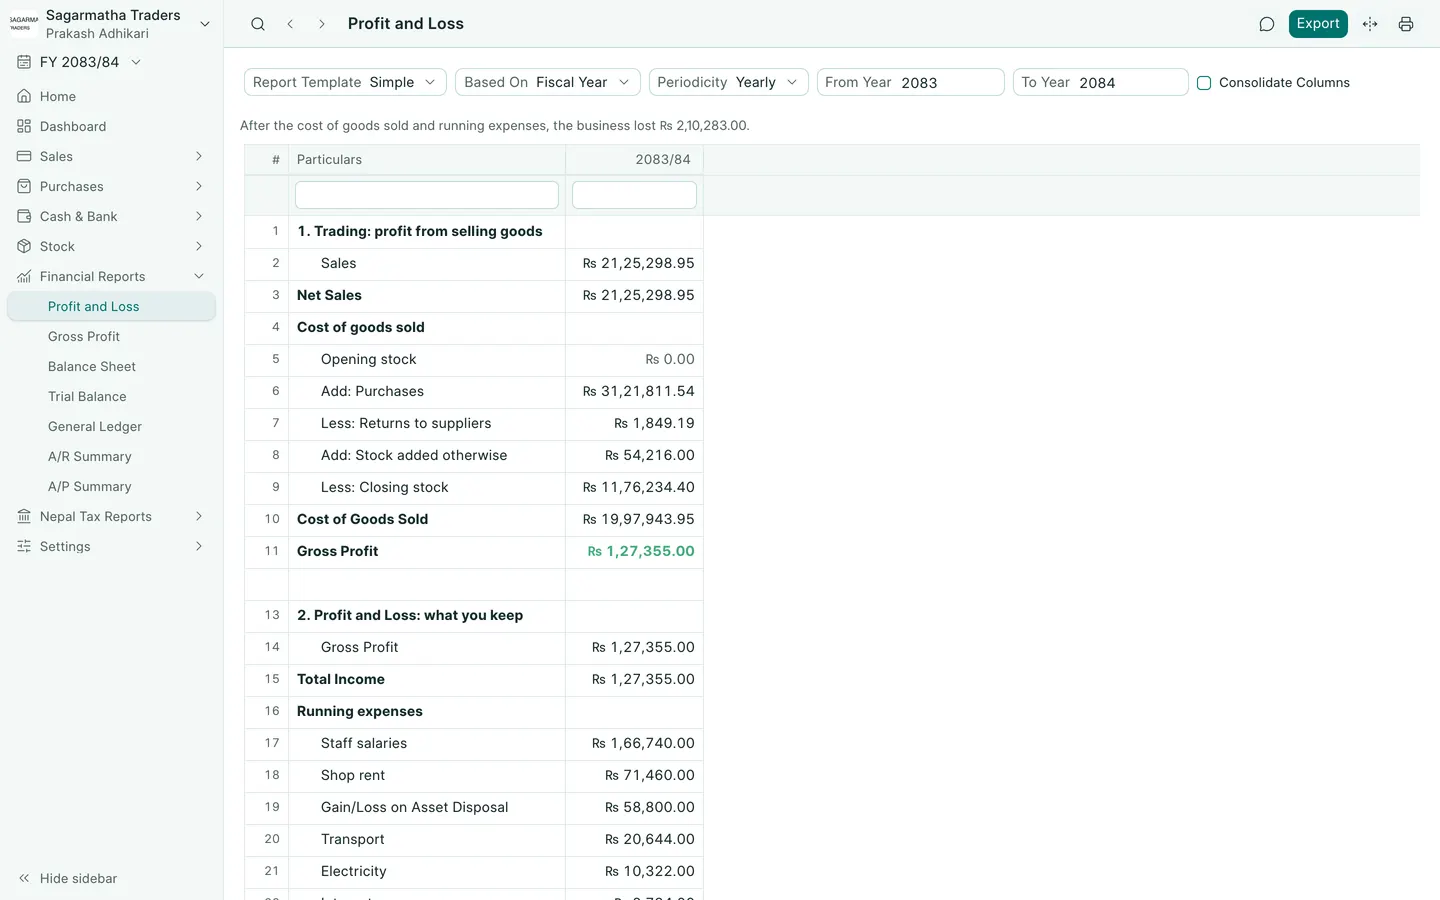Image resolution: width=1440 pixels, height=900 pixels.
Task: Go back with the left arrow
Action: 290,24
